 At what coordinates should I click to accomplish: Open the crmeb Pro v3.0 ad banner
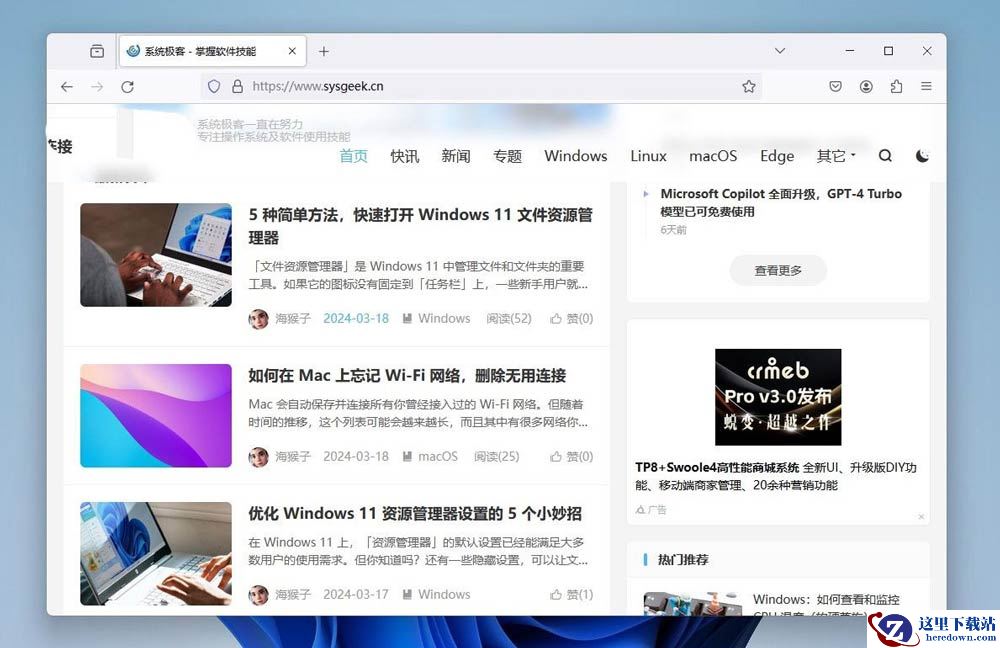tap(778, 397)
